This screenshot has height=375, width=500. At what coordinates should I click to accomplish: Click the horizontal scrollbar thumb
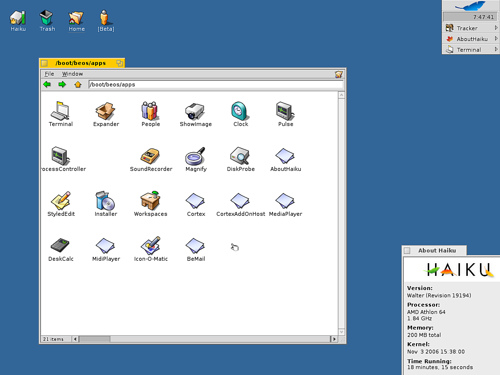pos(94,339)
